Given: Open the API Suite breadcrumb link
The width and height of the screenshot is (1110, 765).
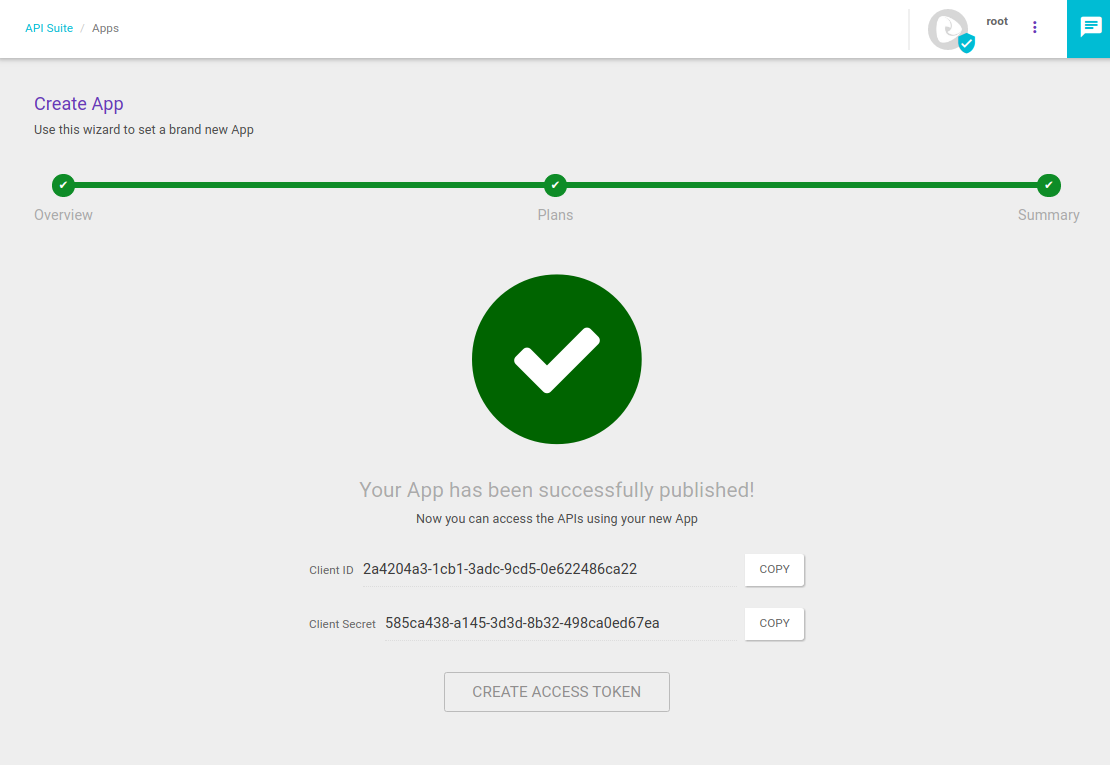Looking at the screenshot, I should pos(49,28).
